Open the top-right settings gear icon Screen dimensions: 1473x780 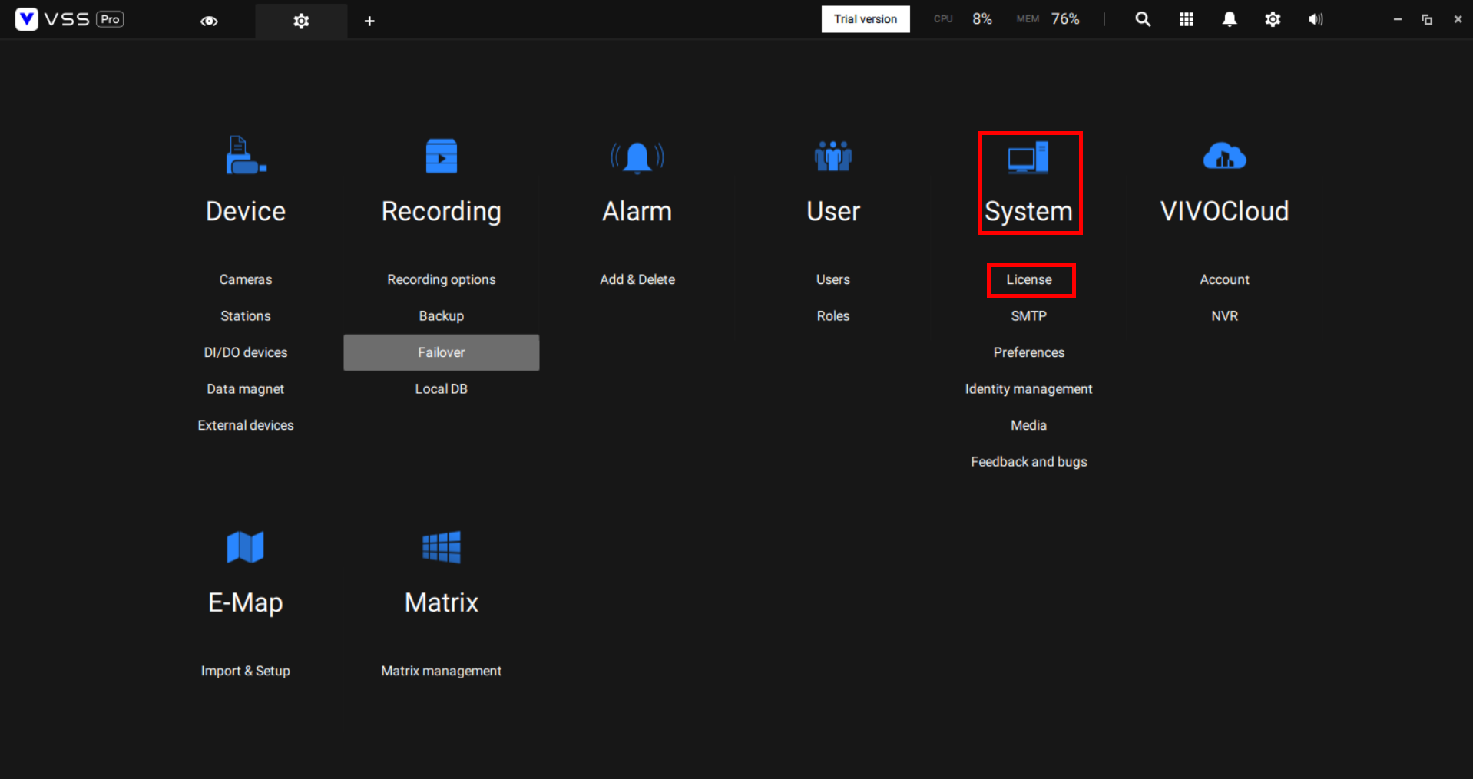[1273, 19]
